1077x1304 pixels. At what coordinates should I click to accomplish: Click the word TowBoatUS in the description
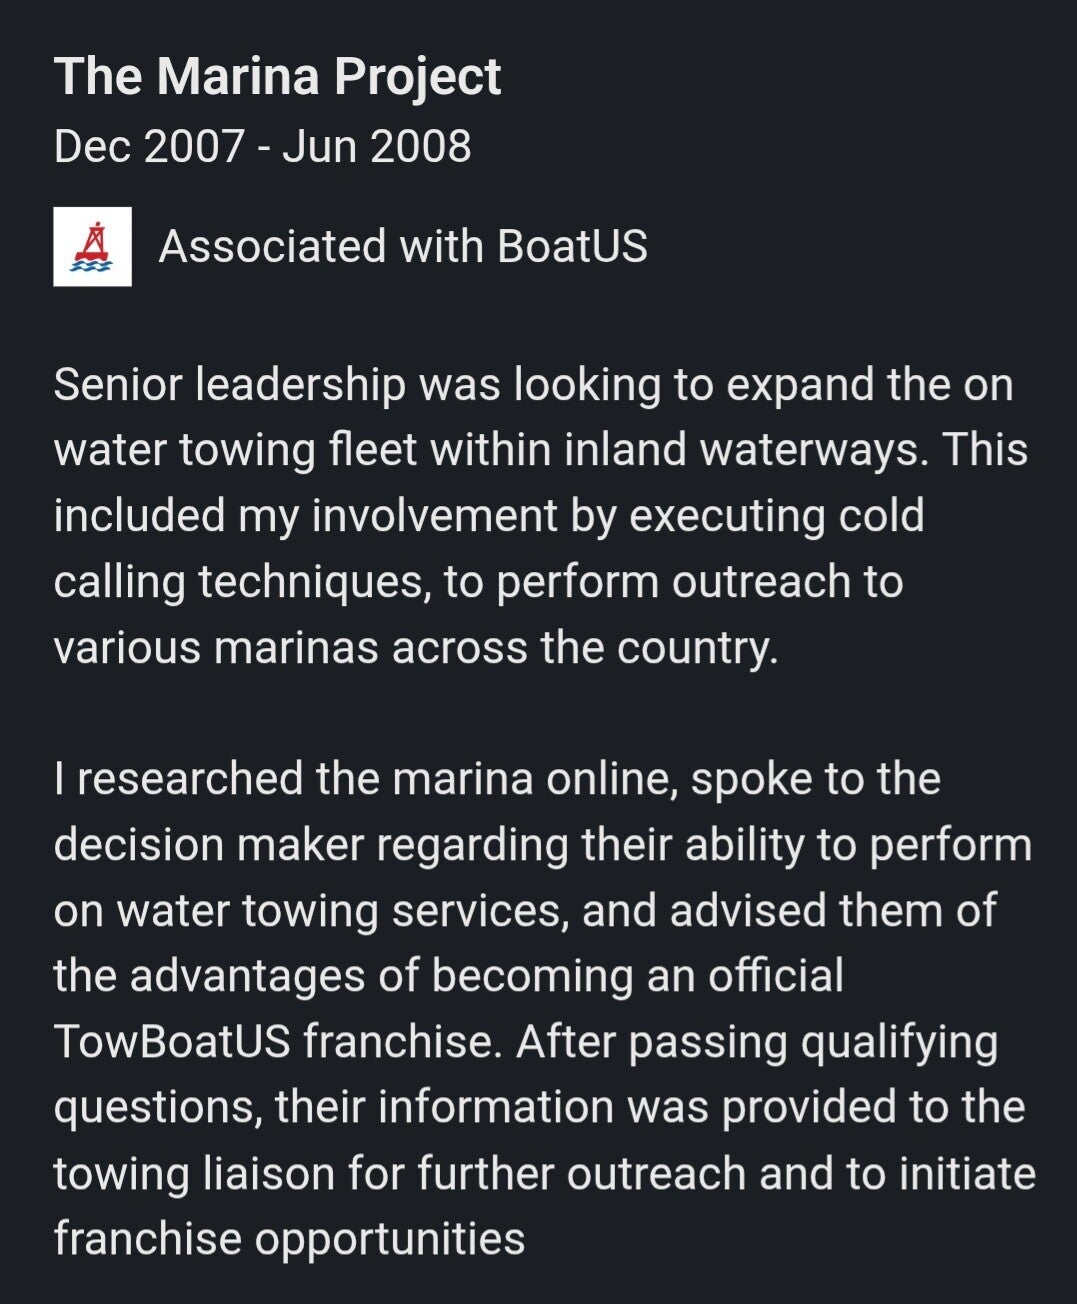[172, 1041]
